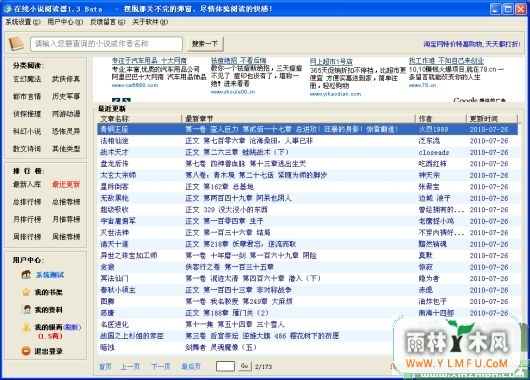Browse the 侦探推理 category

tap(27, 114)
